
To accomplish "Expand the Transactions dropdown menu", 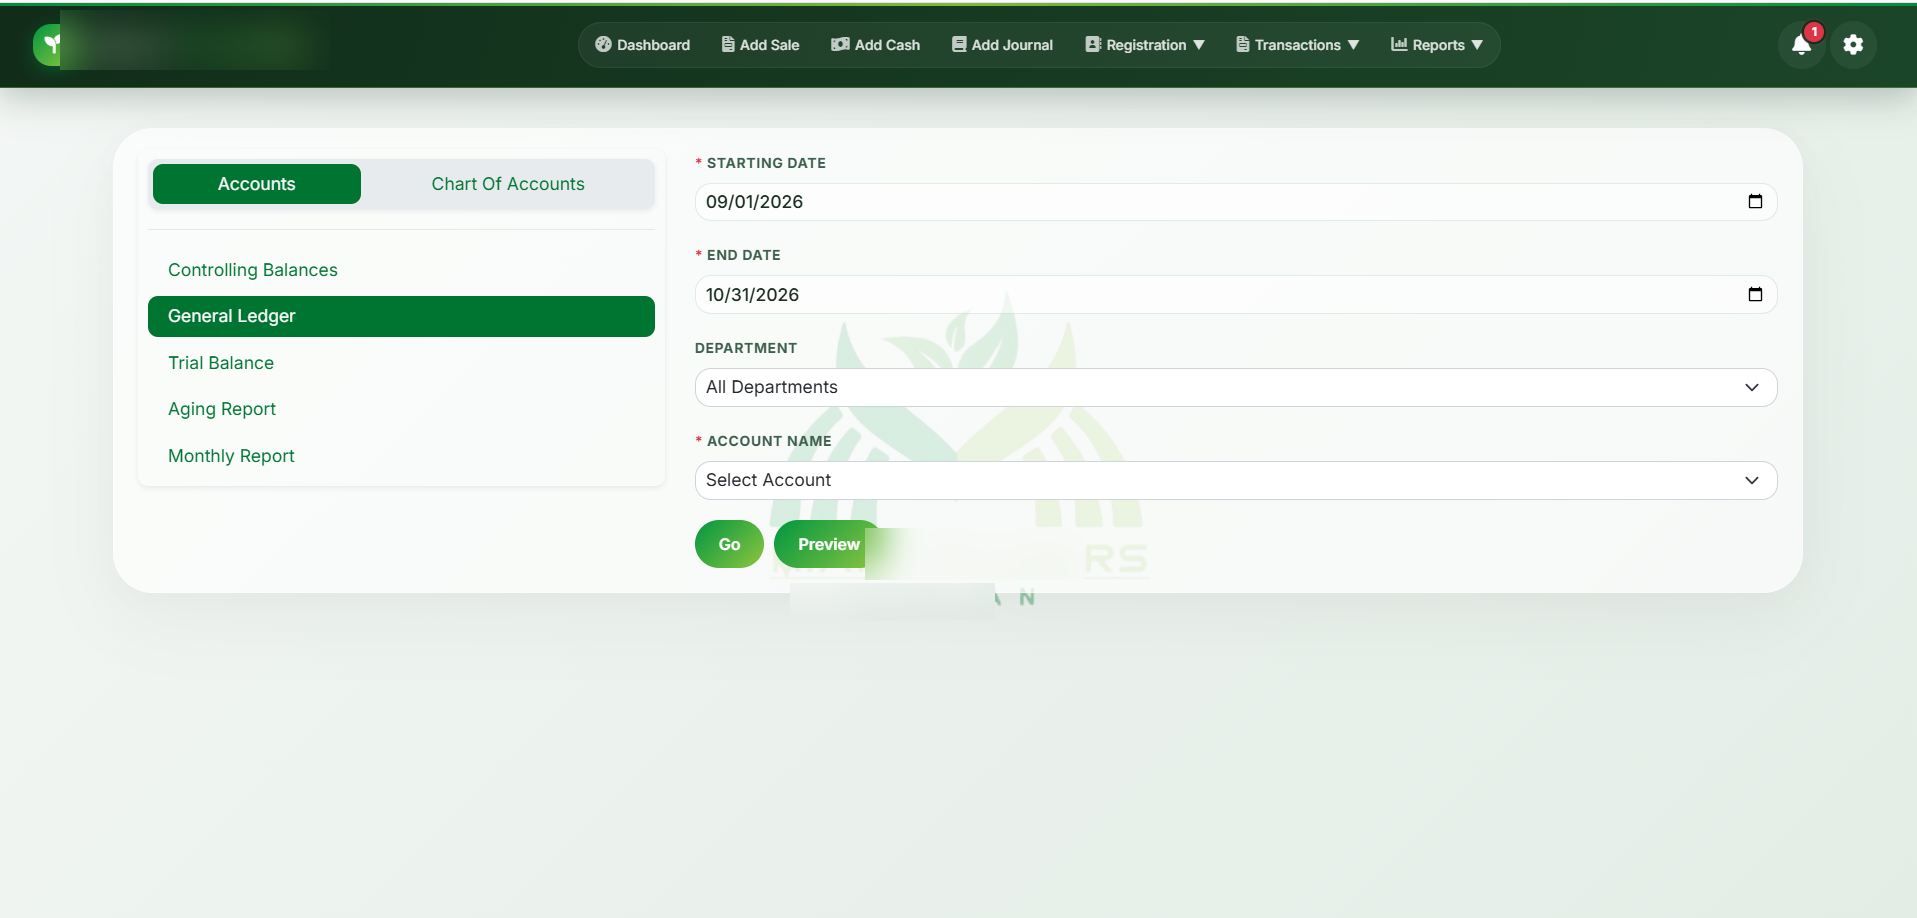I will point(1297,45).
